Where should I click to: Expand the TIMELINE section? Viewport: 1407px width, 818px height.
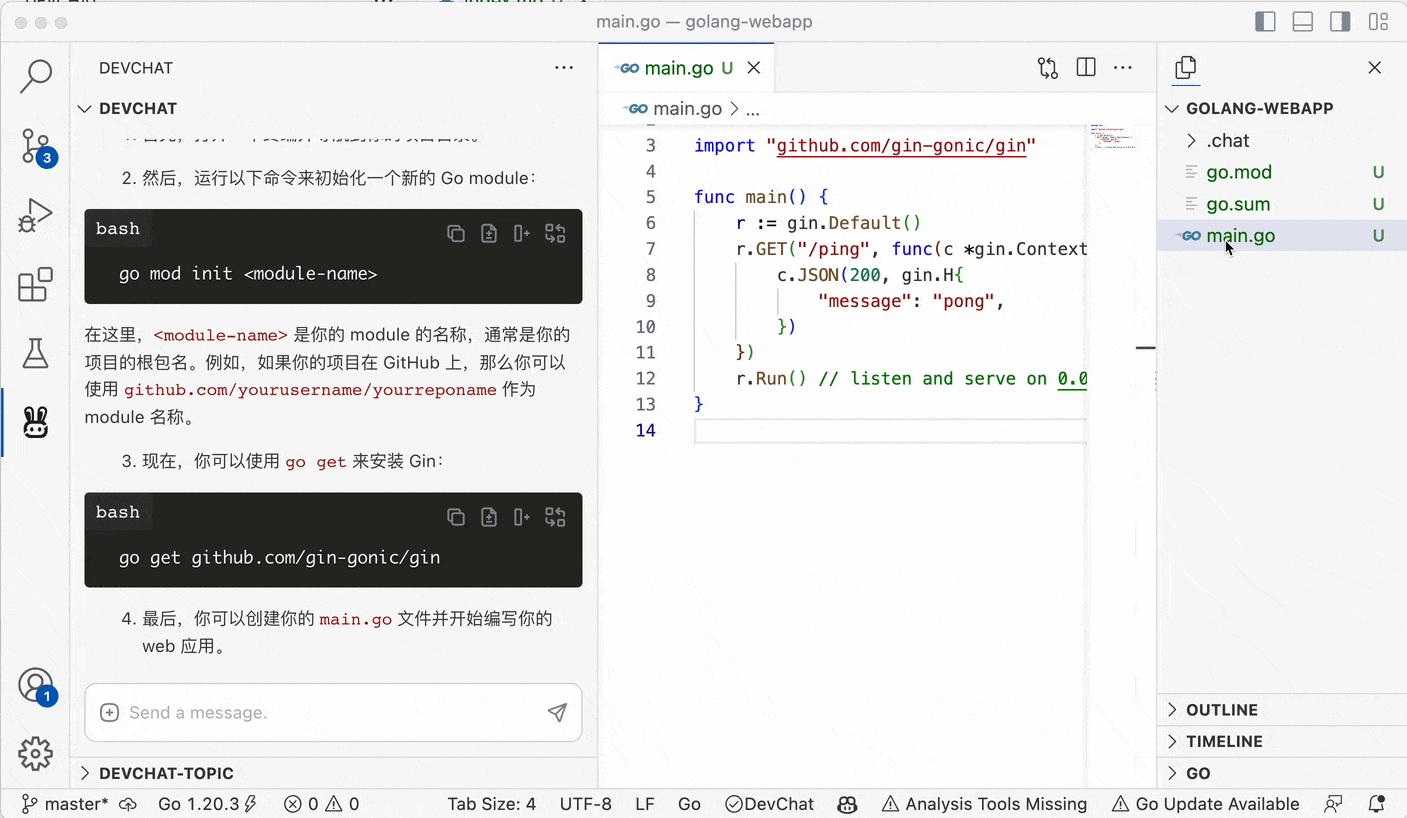1222,741
